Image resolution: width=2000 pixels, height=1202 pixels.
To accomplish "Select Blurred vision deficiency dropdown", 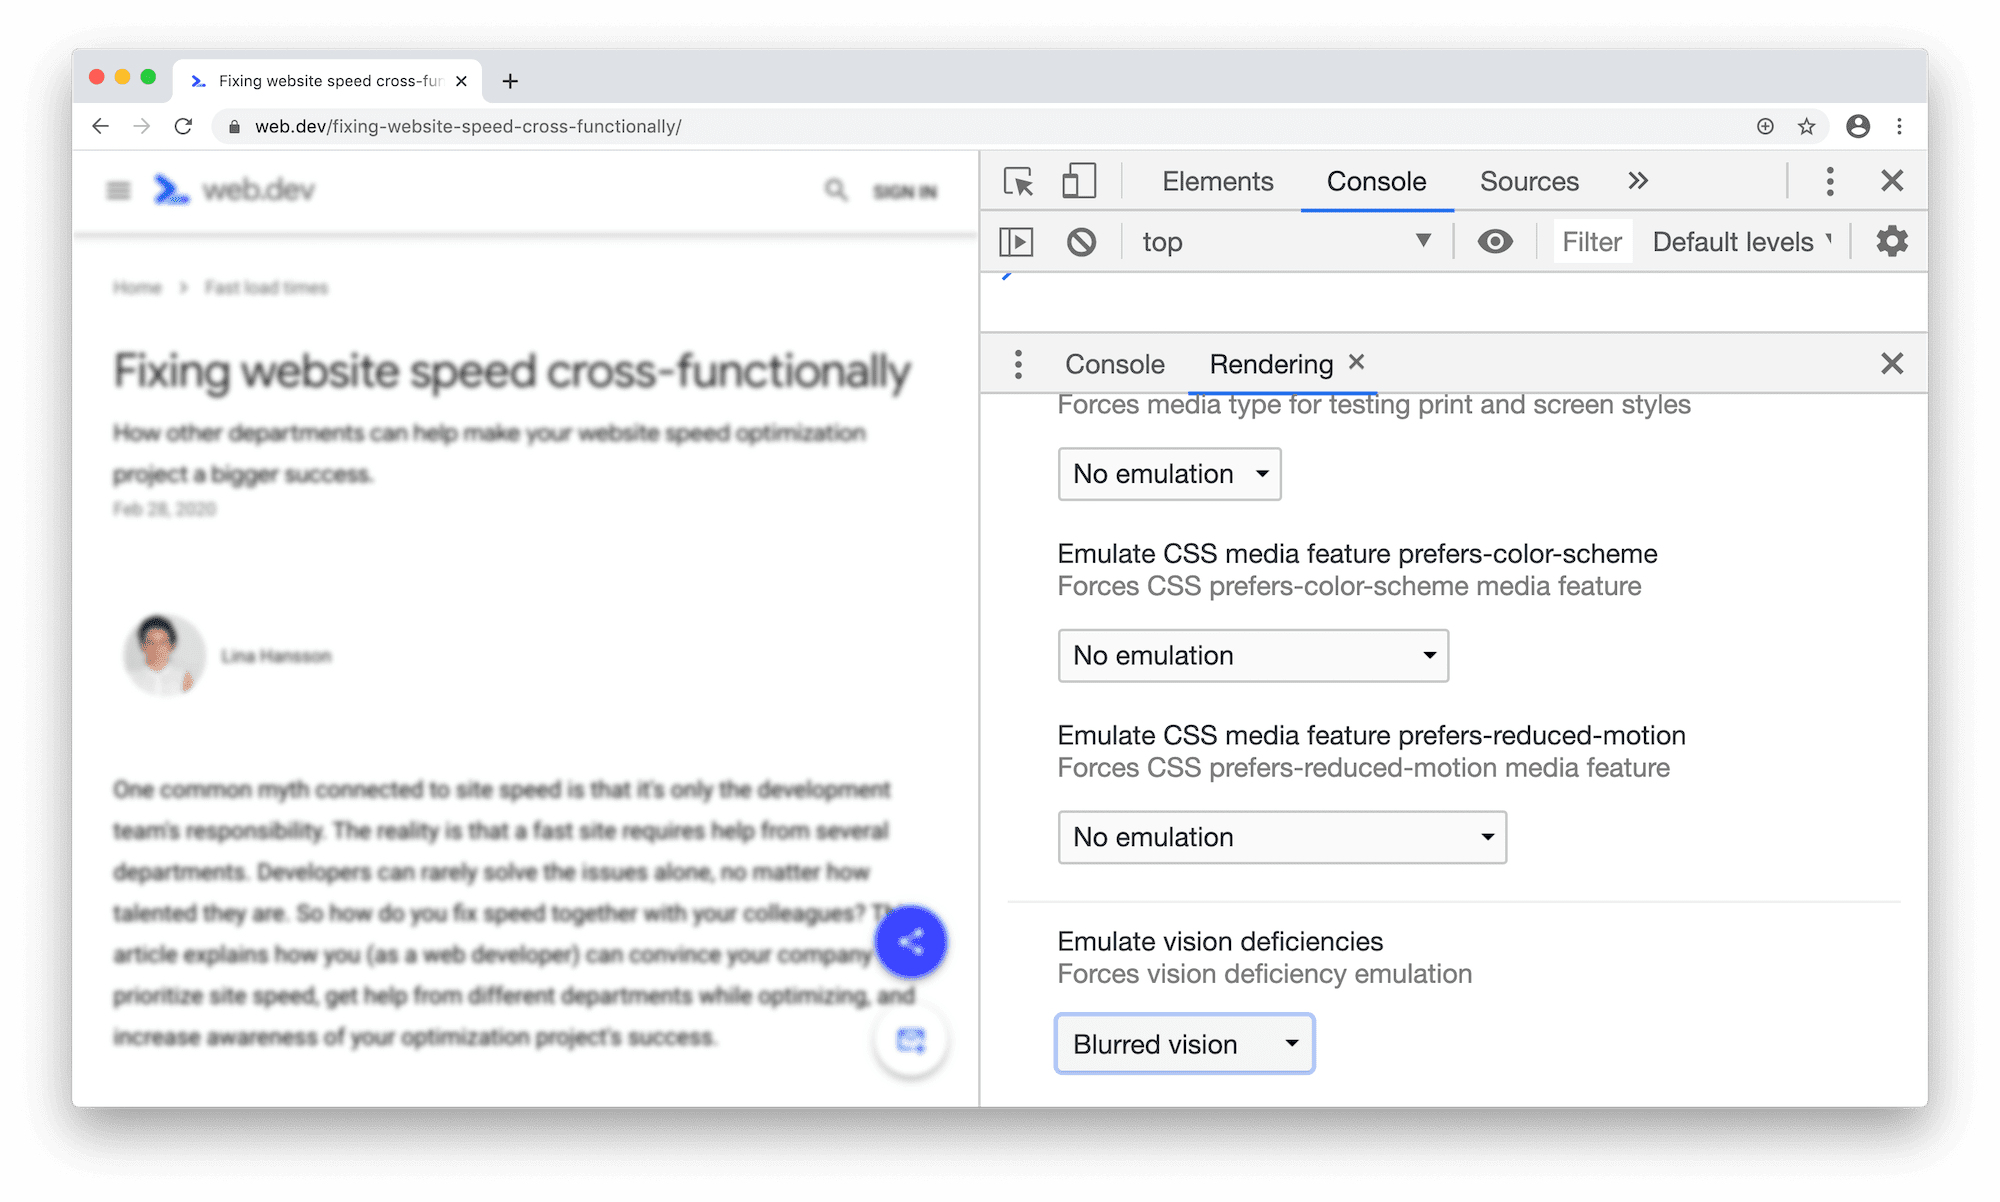I will [x=1183, y=1042].
